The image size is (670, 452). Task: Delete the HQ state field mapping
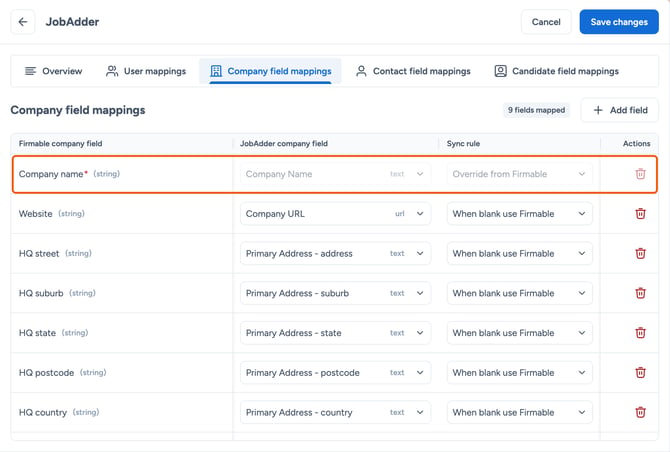pos(640,333)
